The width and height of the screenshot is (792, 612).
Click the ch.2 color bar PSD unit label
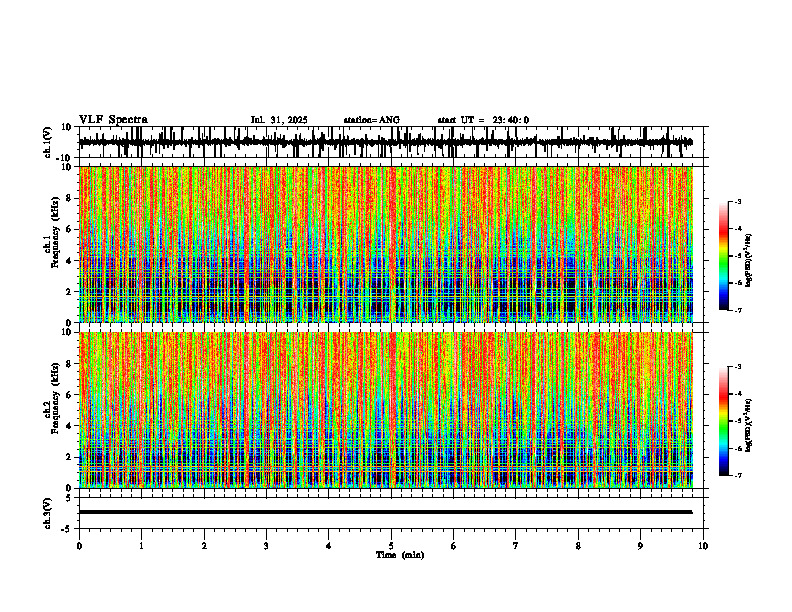[749, 424]
